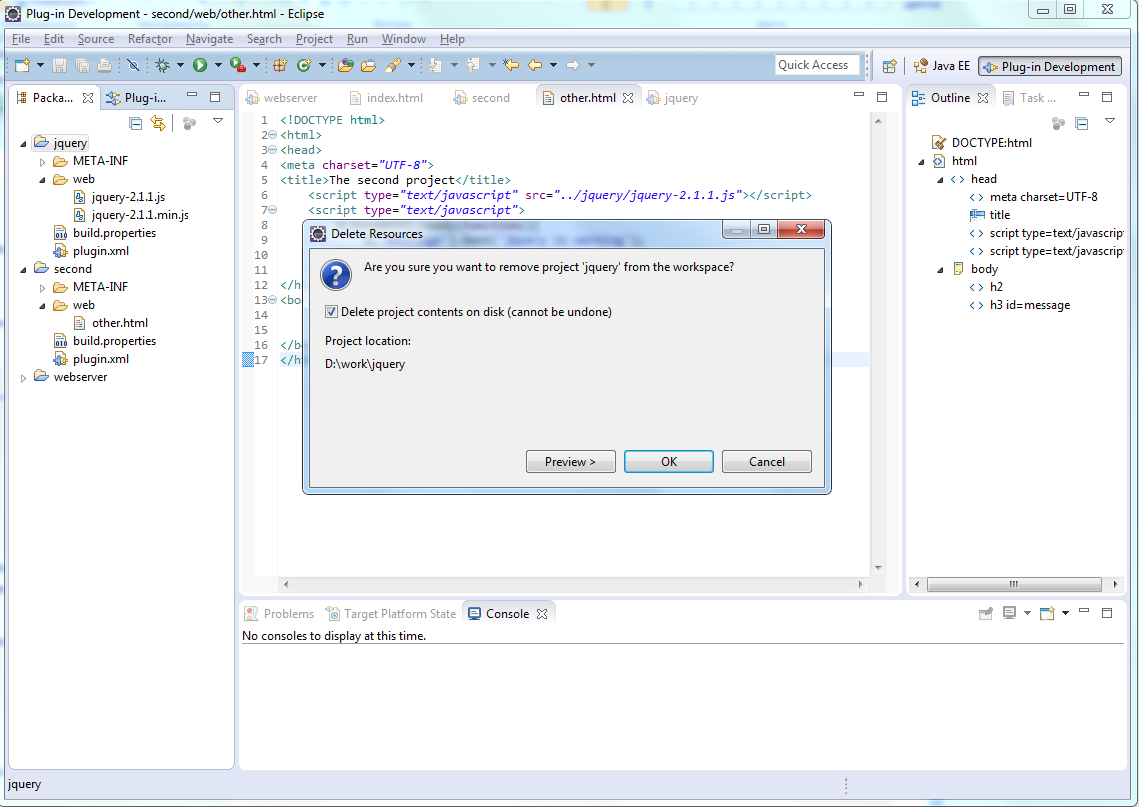Collapse the body node in Outline

[x=940, y=269]
